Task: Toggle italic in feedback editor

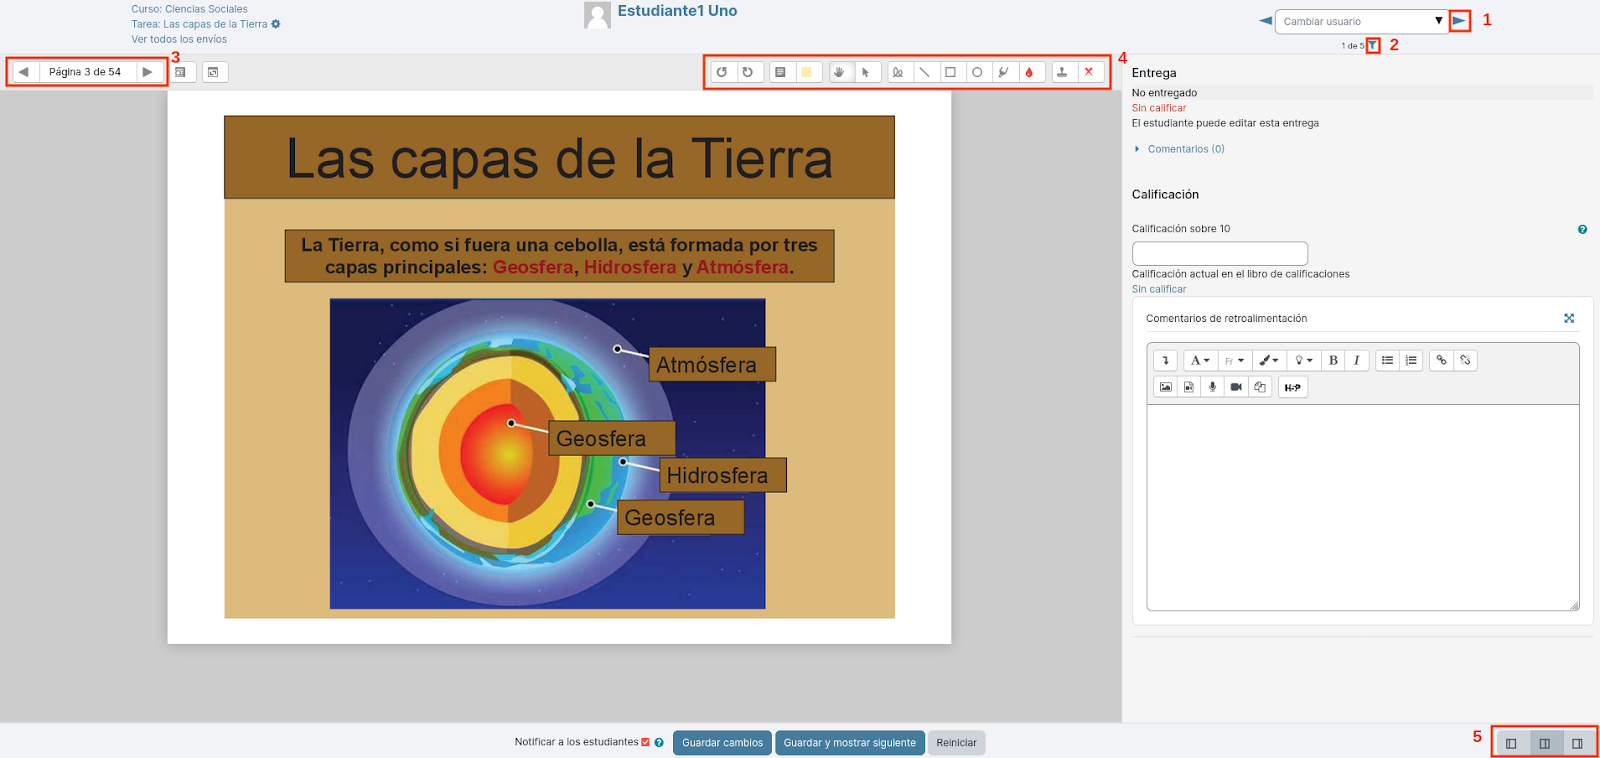Action: [1356, 360]
